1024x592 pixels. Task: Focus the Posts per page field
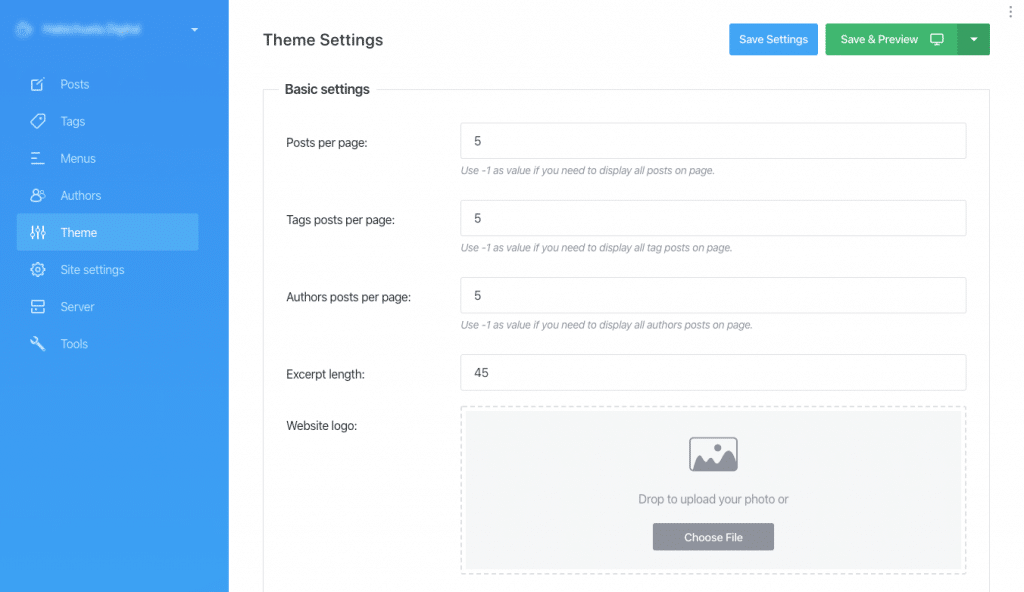[x=712, y=140]
